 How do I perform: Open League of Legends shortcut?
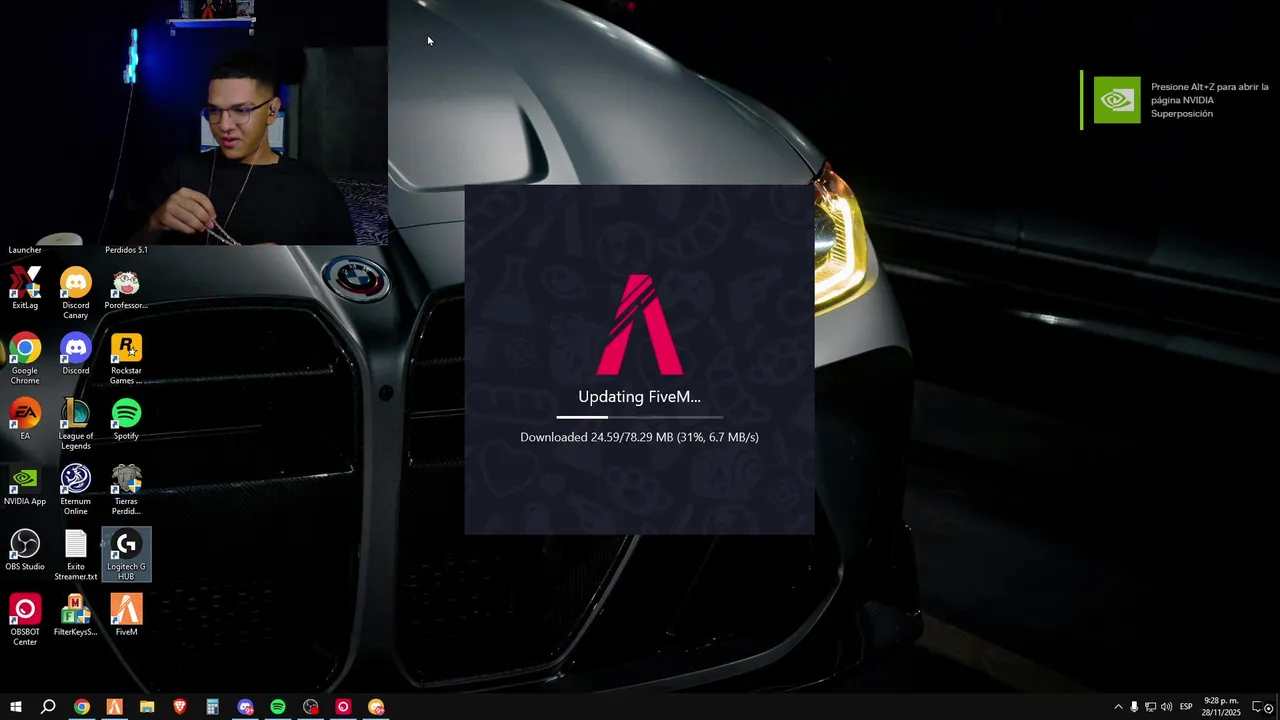point(76,424)
